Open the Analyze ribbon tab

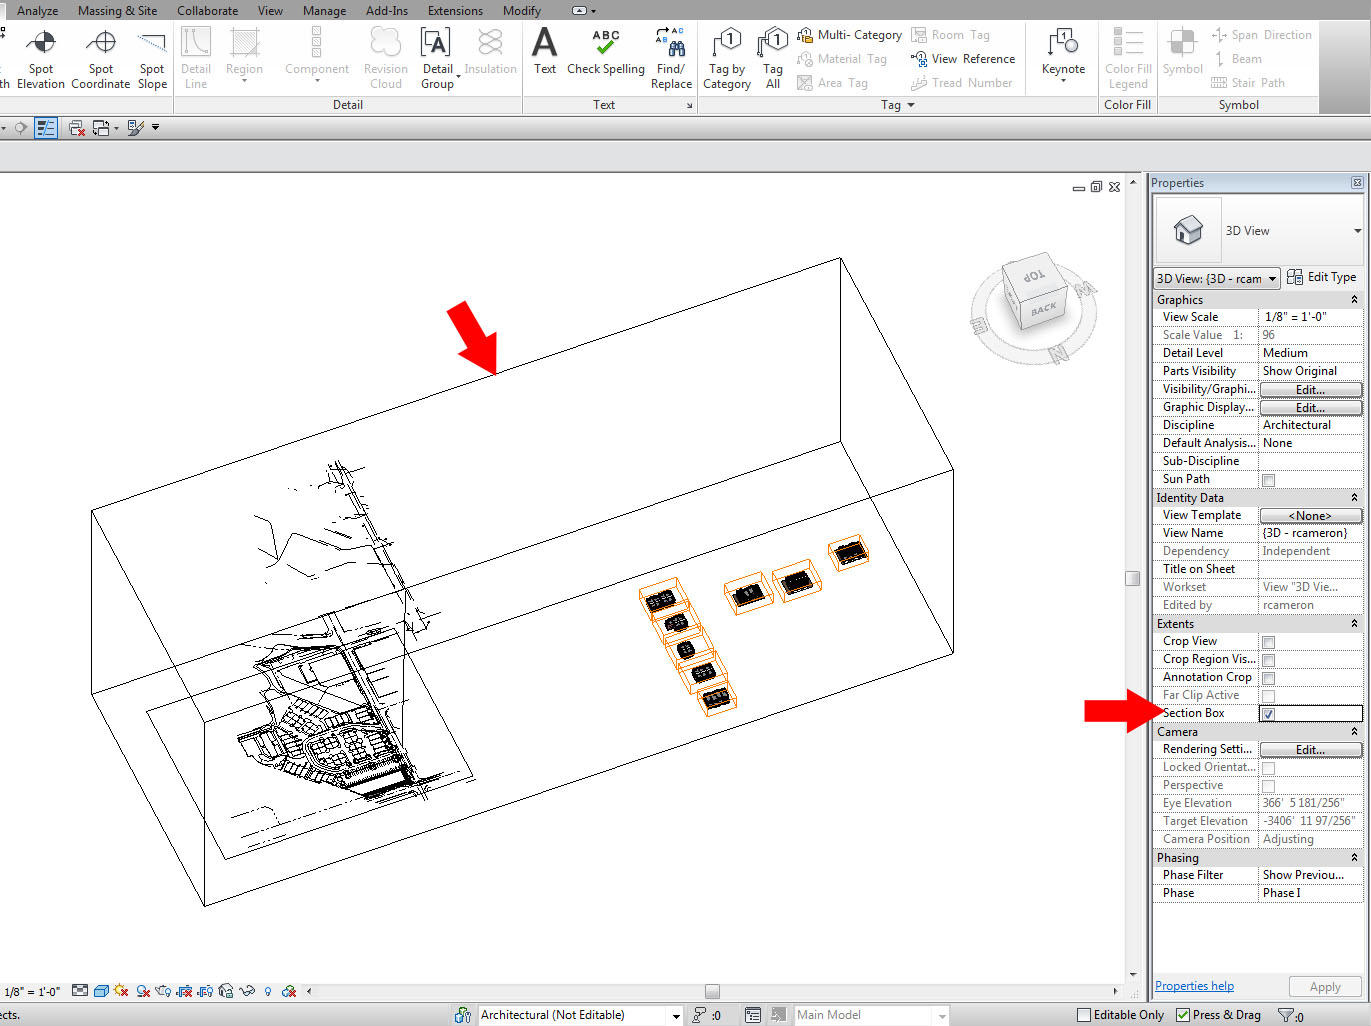coord(38,11)
